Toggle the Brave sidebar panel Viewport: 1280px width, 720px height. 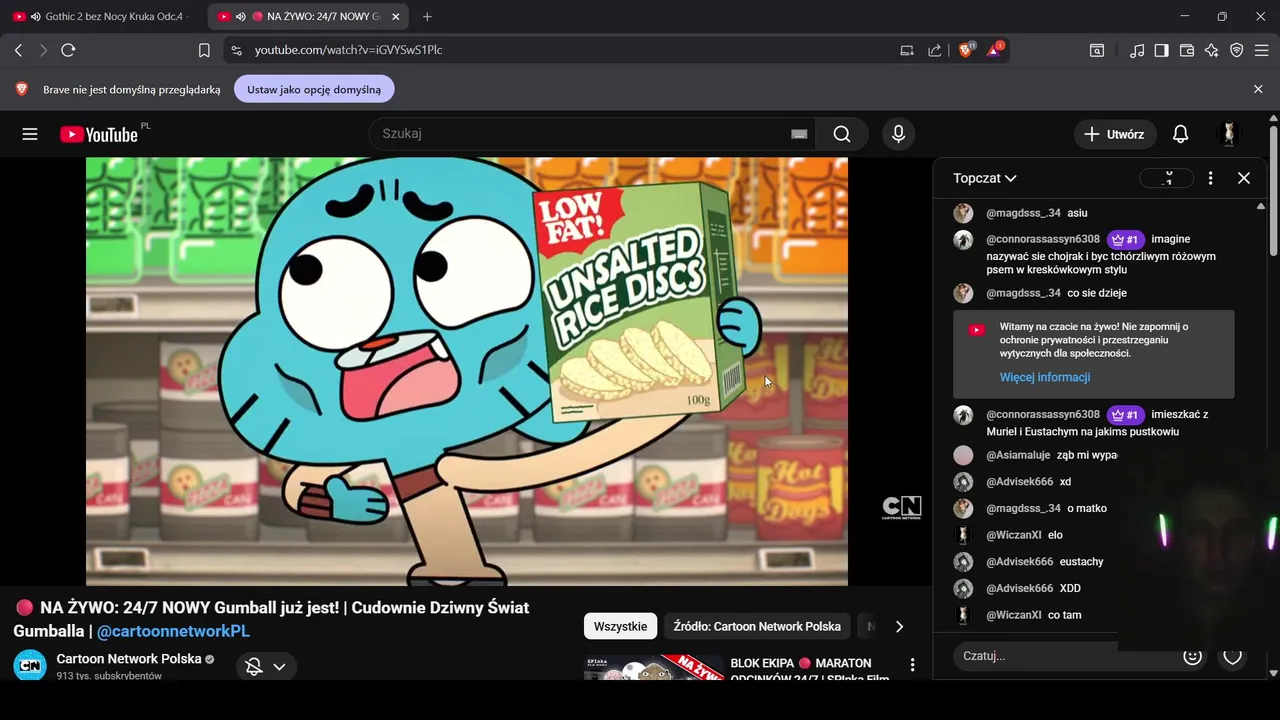tap(1161, 50)
